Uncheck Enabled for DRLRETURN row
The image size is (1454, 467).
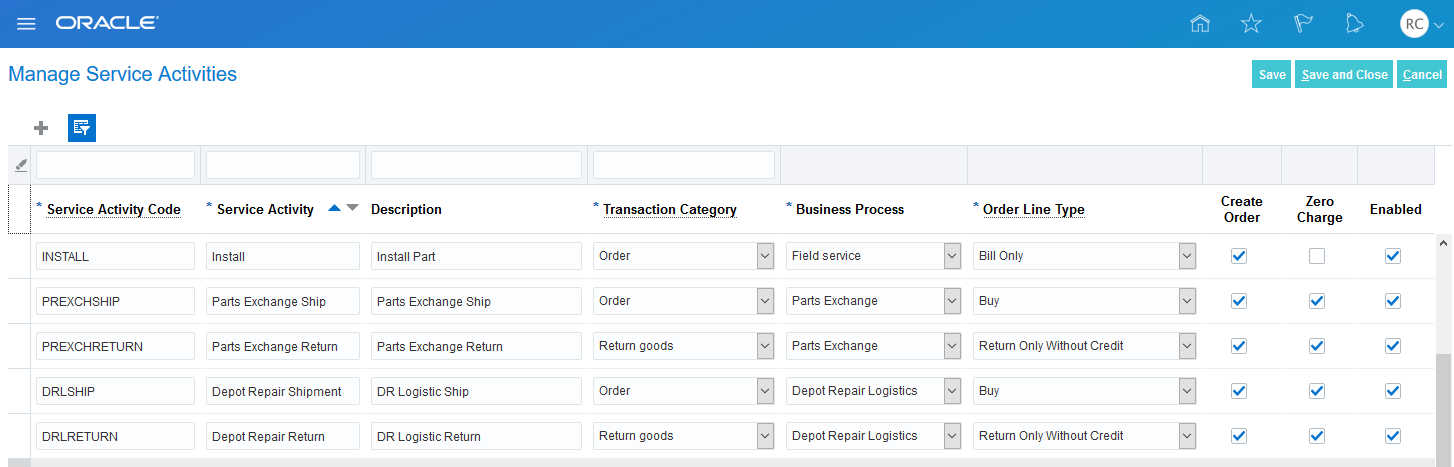(x=1393, y=436)
